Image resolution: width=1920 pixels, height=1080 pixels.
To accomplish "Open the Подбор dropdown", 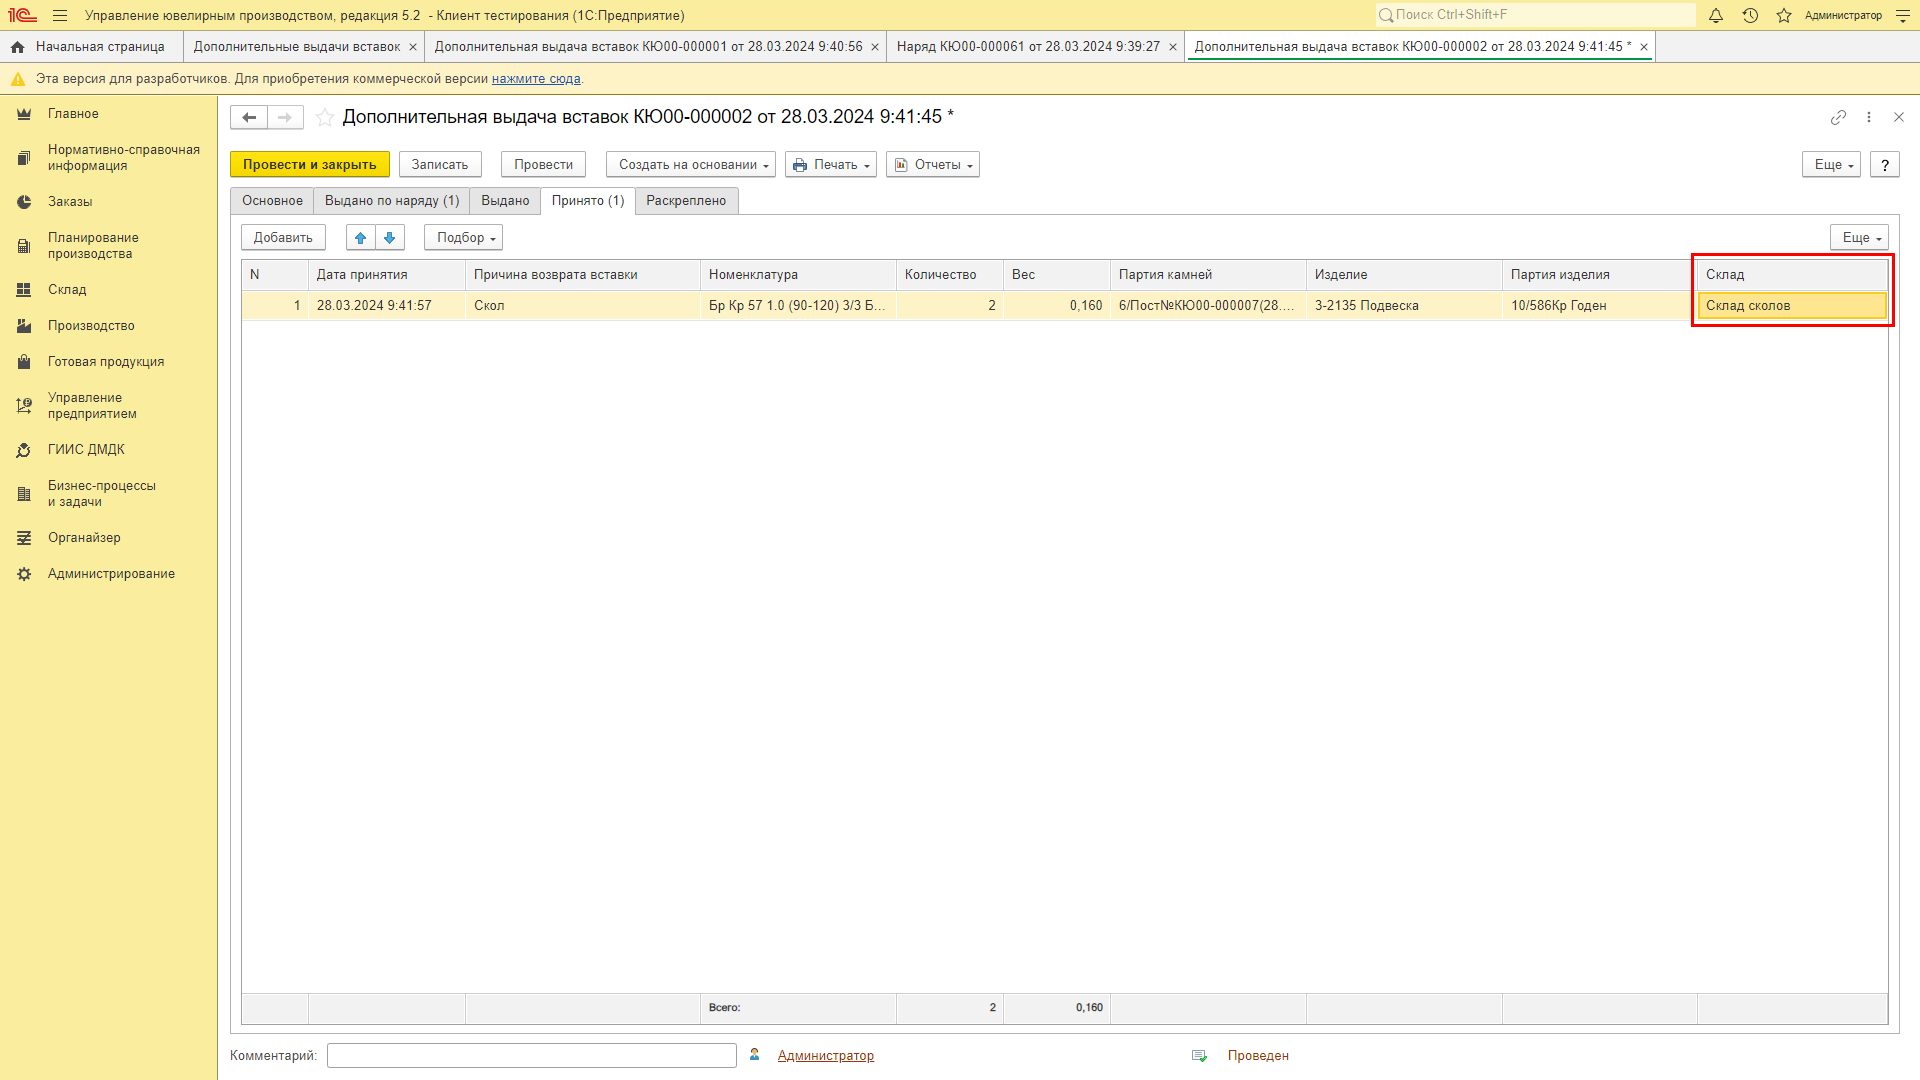I will click(463, 238).
